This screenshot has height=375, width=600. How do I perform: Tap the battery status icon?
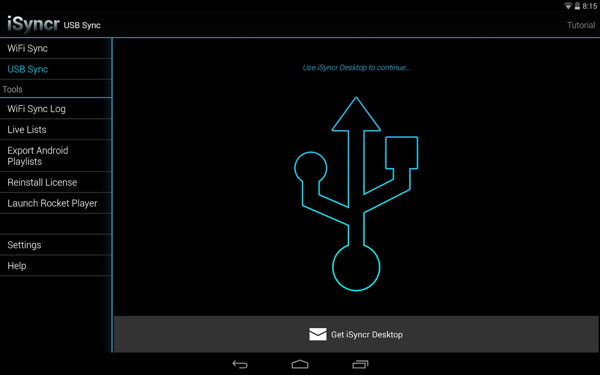(577, 6)
